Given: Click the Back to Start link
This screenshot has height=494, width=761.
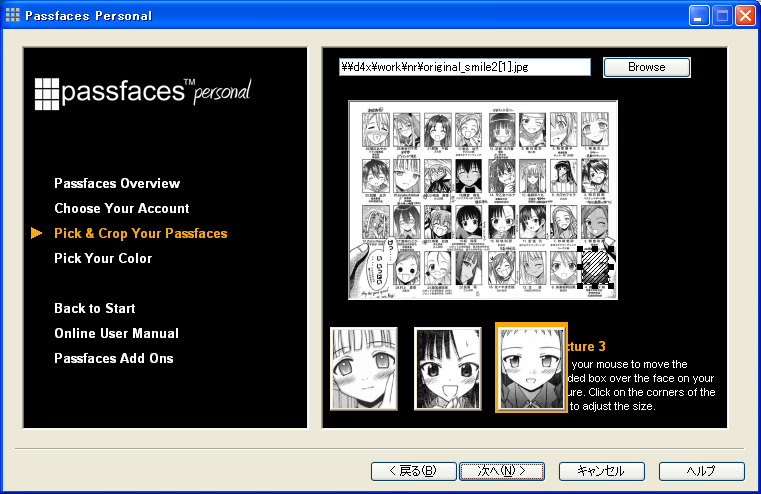Looking at the screenshot, I should tap(95, 308).
